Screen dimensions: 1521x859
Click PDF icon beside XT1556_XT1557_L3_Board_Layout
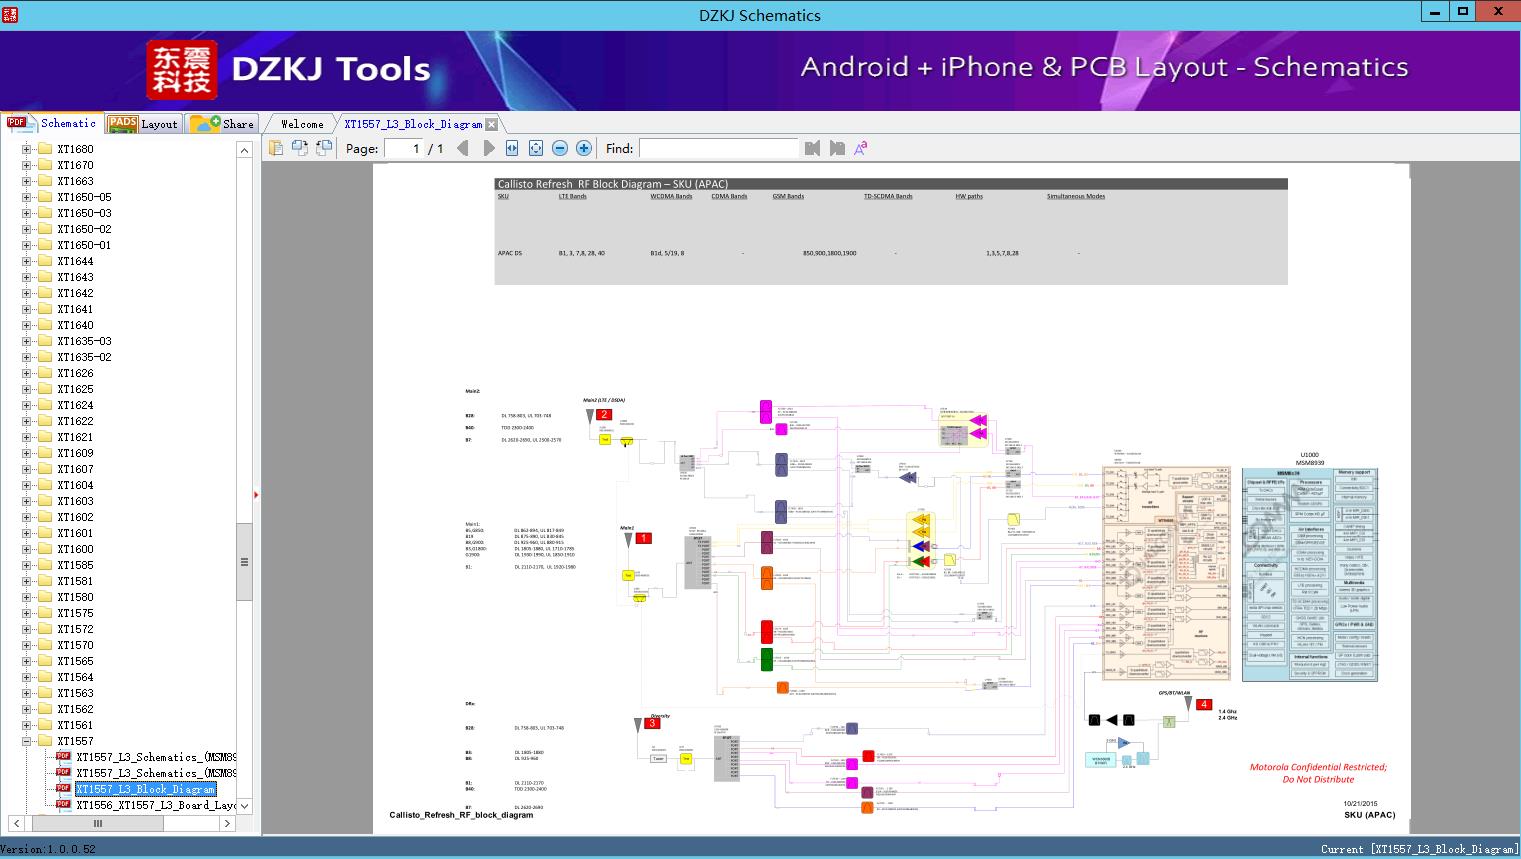(x=63, y=805)
